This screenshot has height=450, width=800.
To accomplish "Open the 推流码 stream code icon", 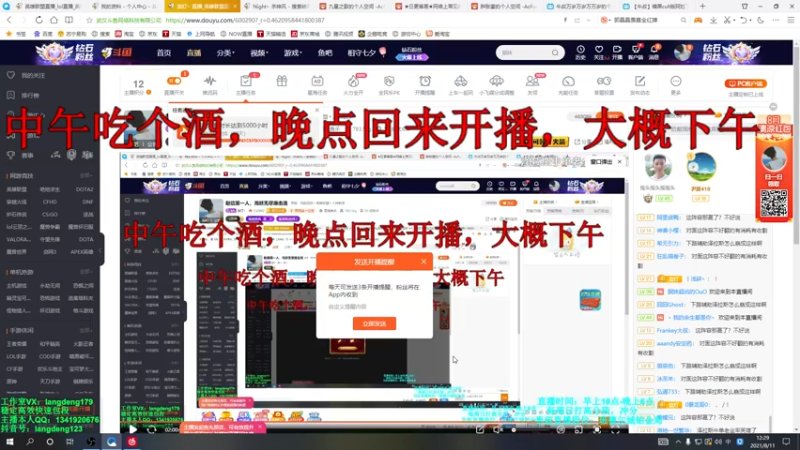I will [210, 81].
